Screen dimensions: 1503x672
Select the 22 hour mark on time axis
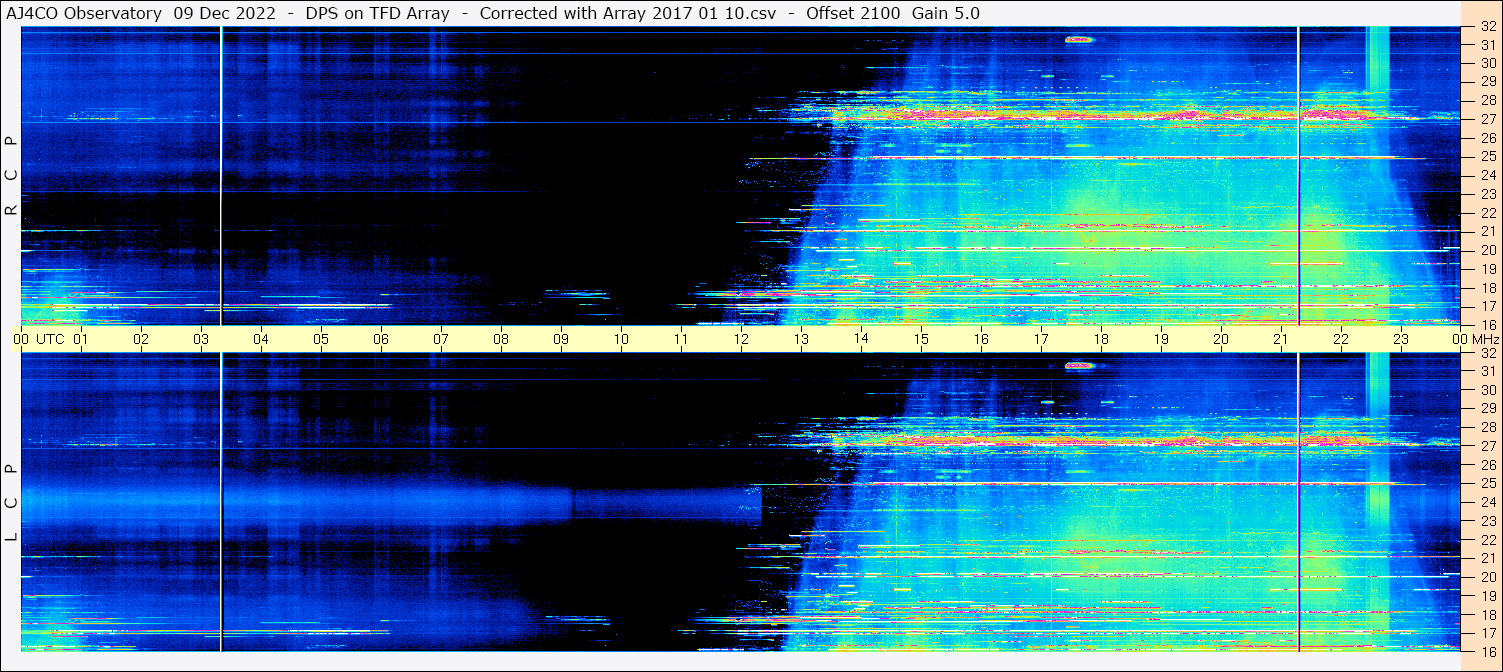[1341, 339]
